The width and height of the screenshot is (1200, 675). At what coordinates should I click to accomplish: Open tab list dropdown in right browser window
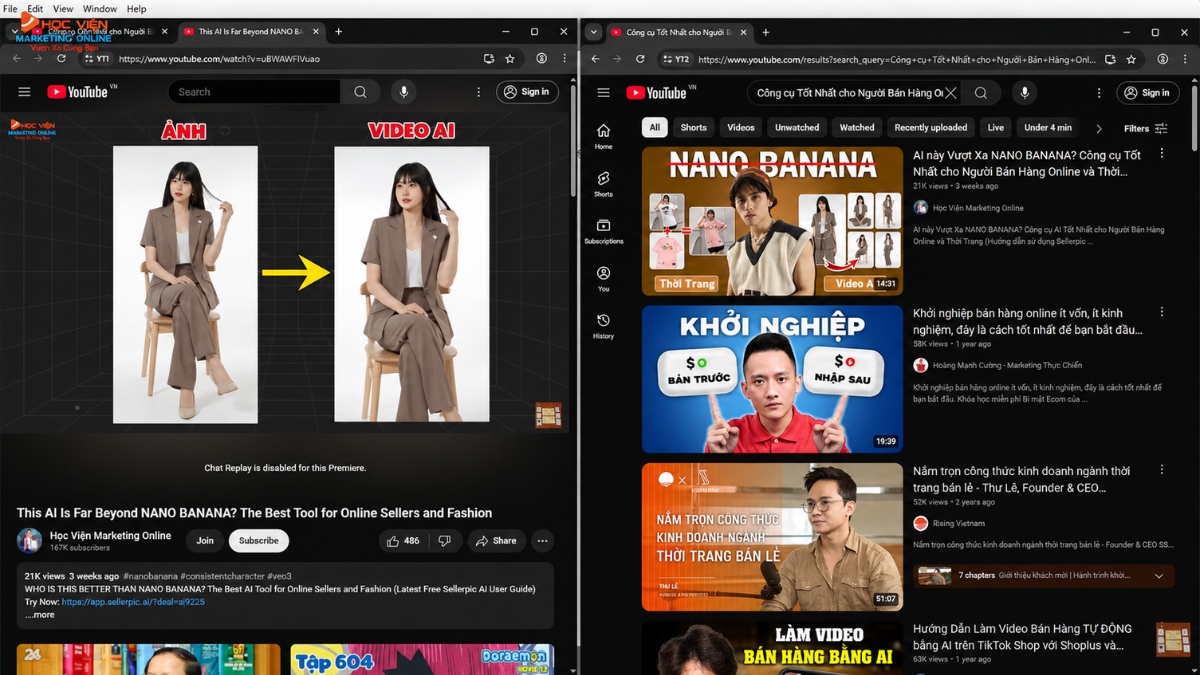594,32
